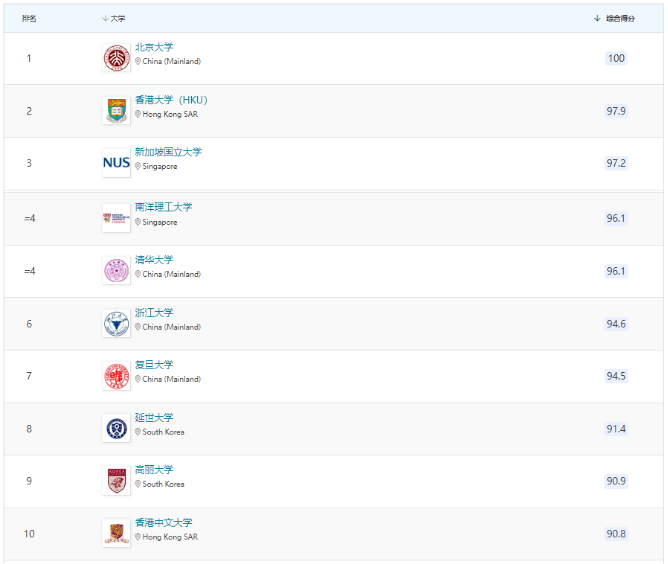Click the rank number 10
The image size is (668, 564).
29,534
